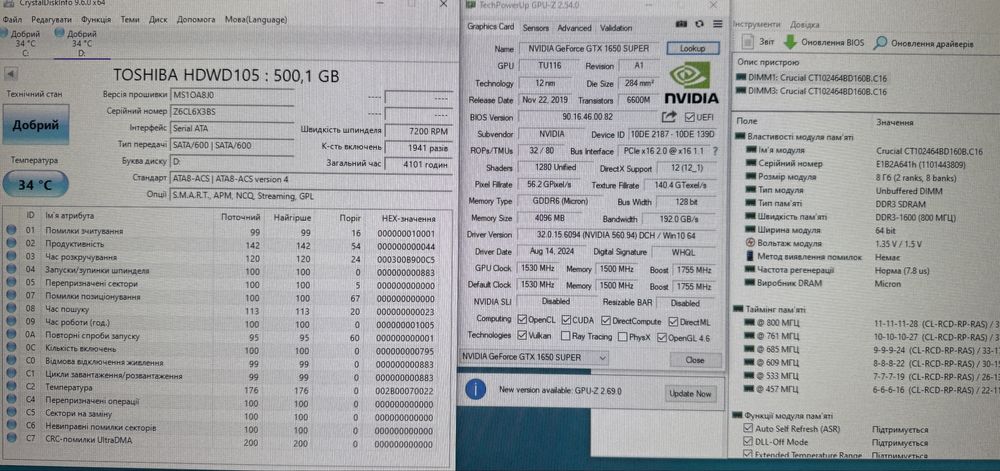Screen dimensions: 1000x471
Task: Select the DIMM3 Crucial module icon
Action: click(x=741, y=92)
